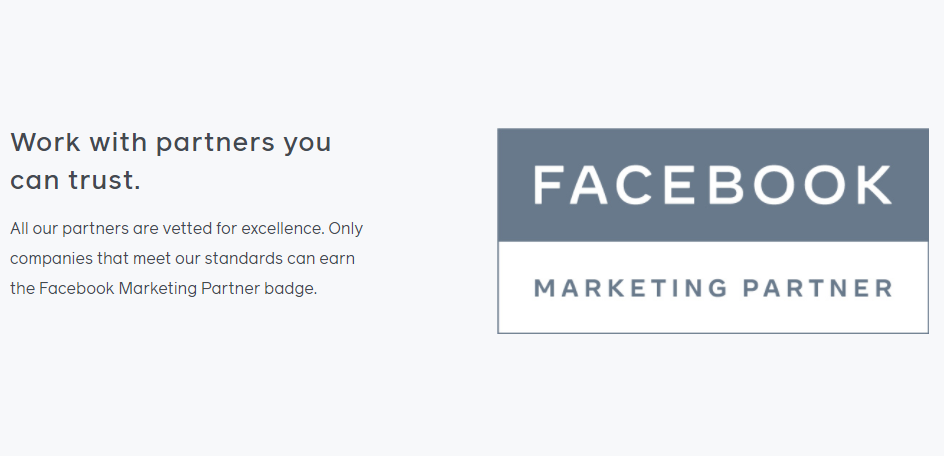944x456 pixels.
Task: Select the line "the Facebook Marketing Partner badge."
Action: [x=164, y=289]
